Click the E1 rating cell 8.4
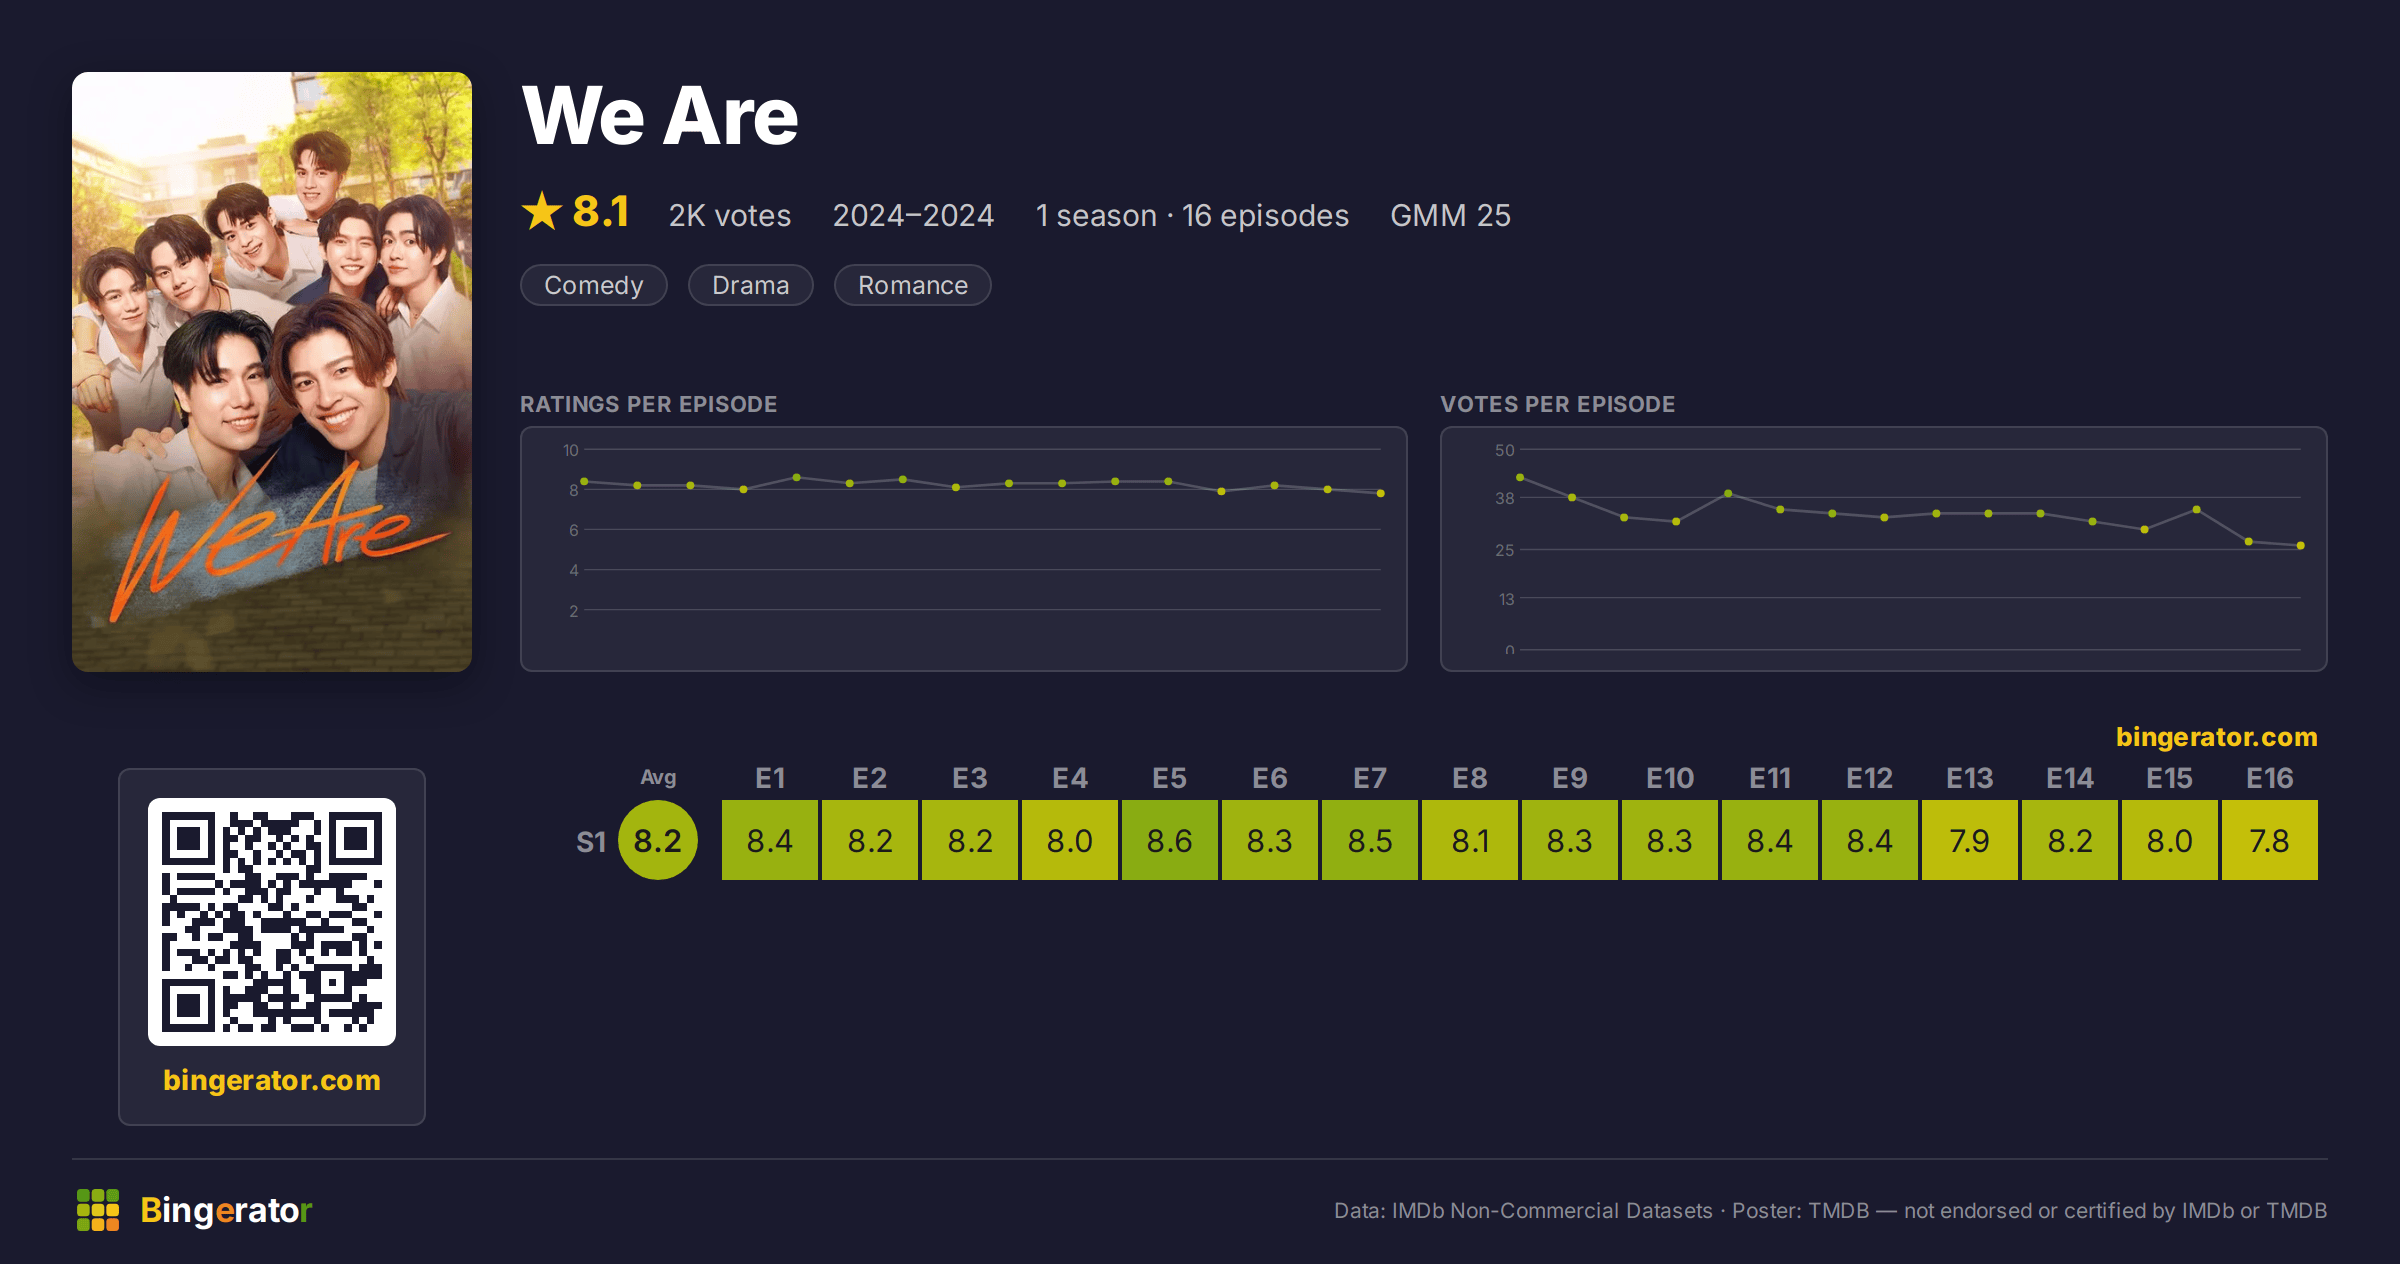The height and width of the screenshot is (1264, 2400). [770, 840]
